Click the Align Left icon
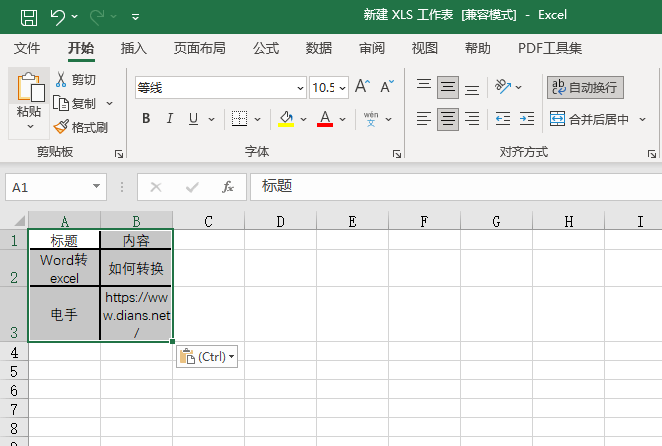Screen dimensions: 662x446 pyautogui.click(x=424, y=119)
